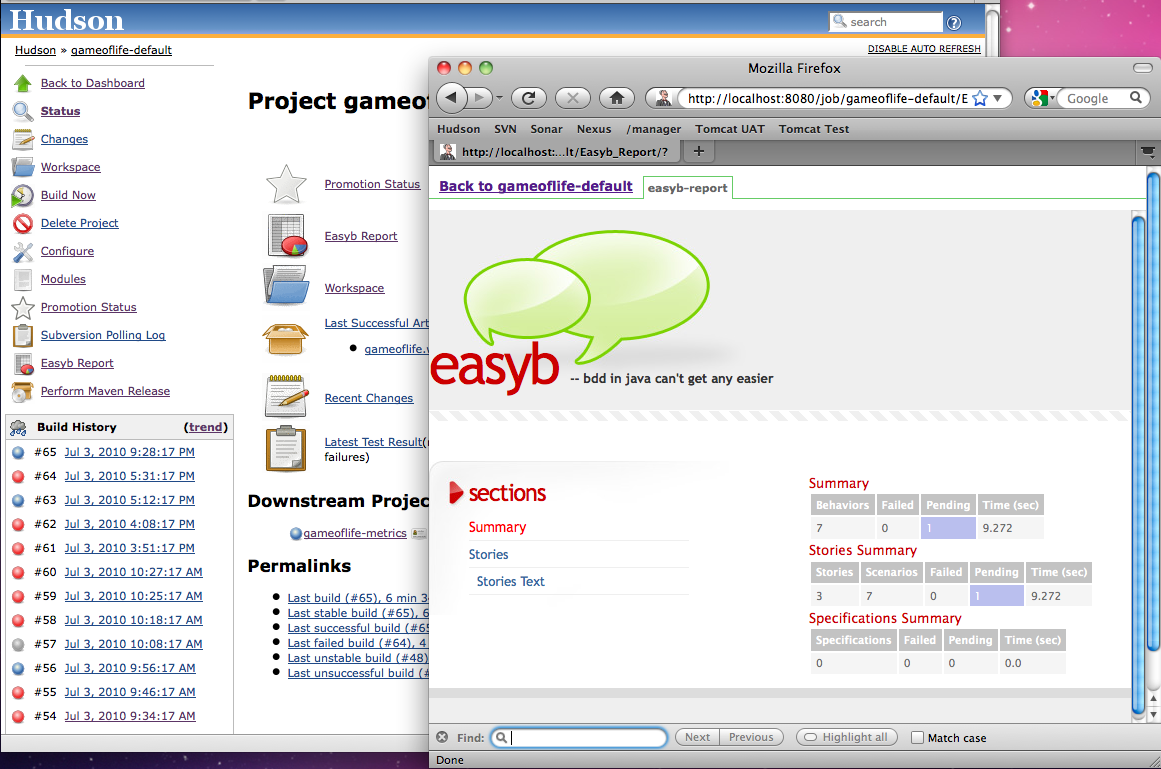Click the Build Now clock icon
Screen dimensions: 1161x769
23,195
